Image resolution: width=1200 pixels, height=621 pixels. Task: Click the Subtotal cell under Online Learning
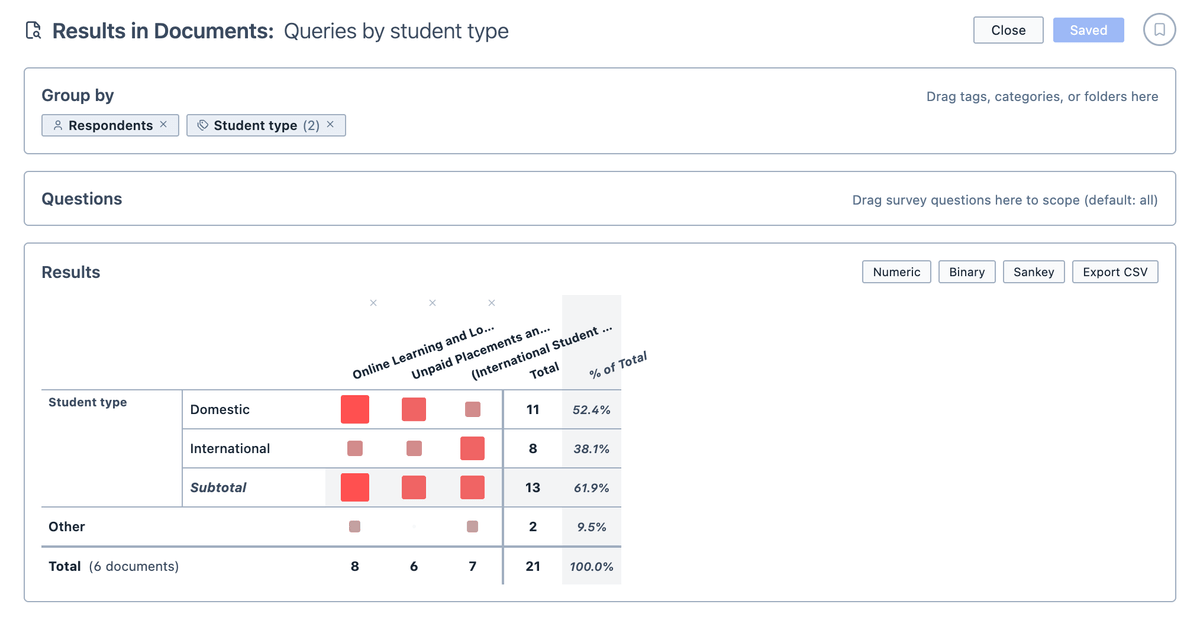click(x=355, y=487)
